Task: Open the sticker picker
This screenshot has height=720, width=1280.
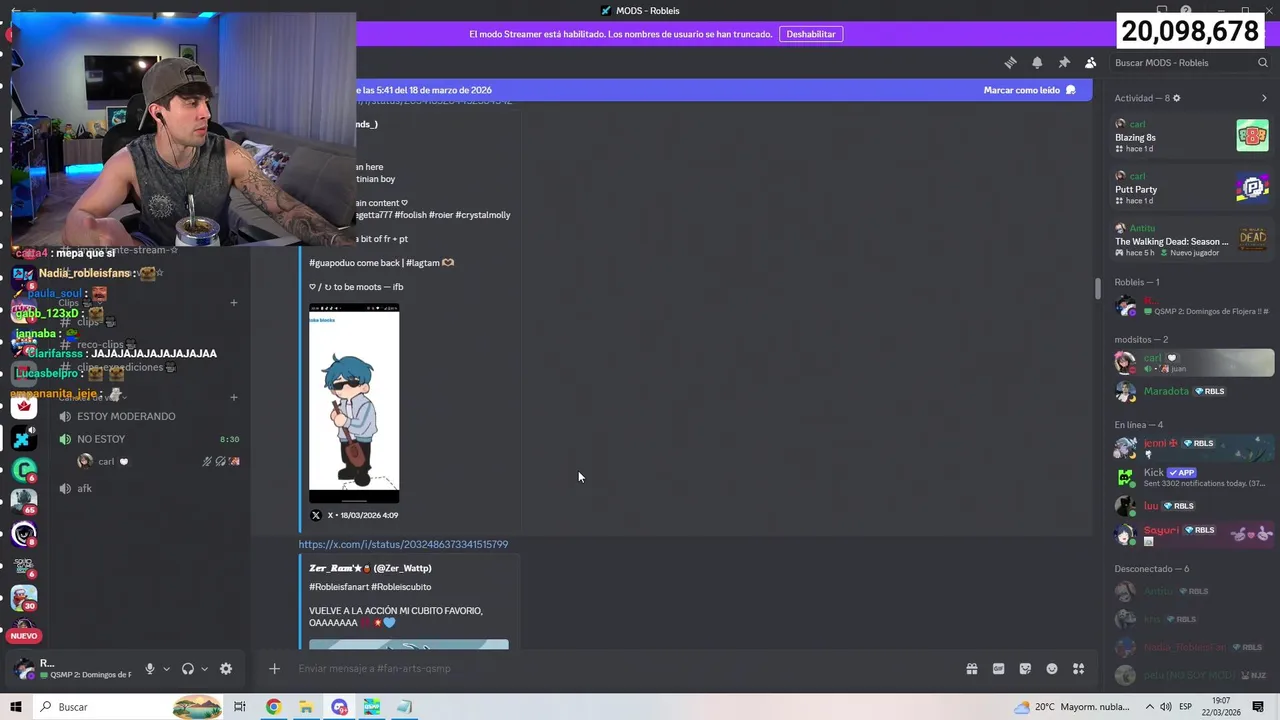Action: (x=1025, y=669)
